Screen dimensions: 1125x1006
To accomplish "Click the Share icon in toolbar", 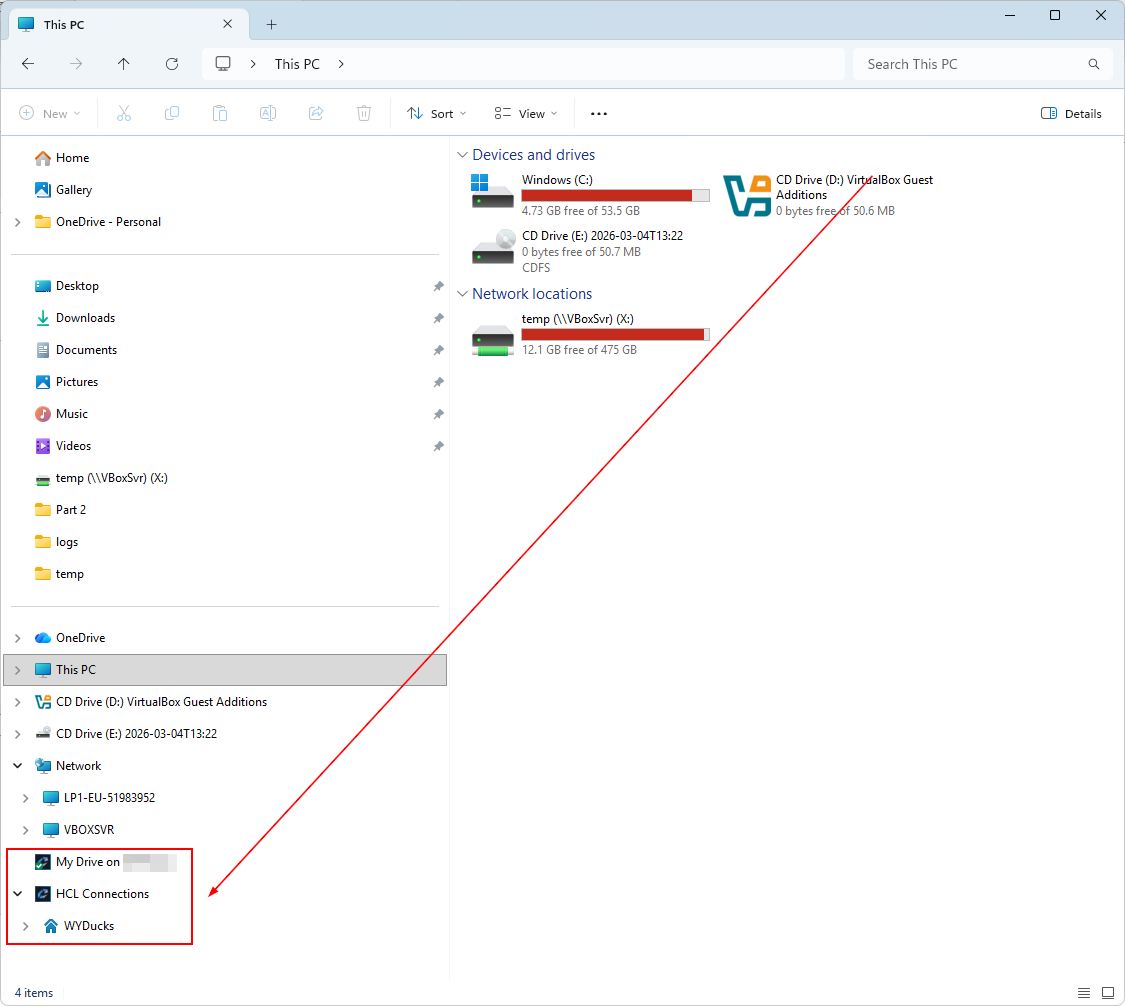I will 316,114.
